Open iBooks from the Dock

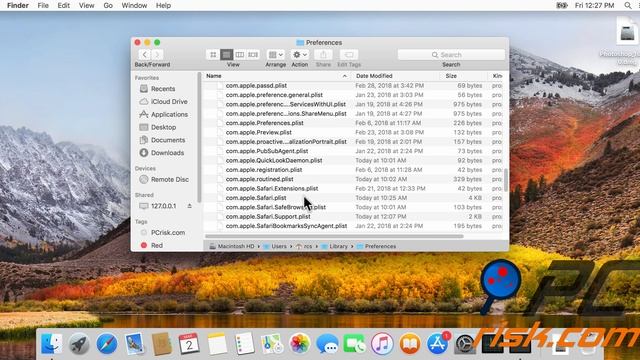(x=410, y=344)
